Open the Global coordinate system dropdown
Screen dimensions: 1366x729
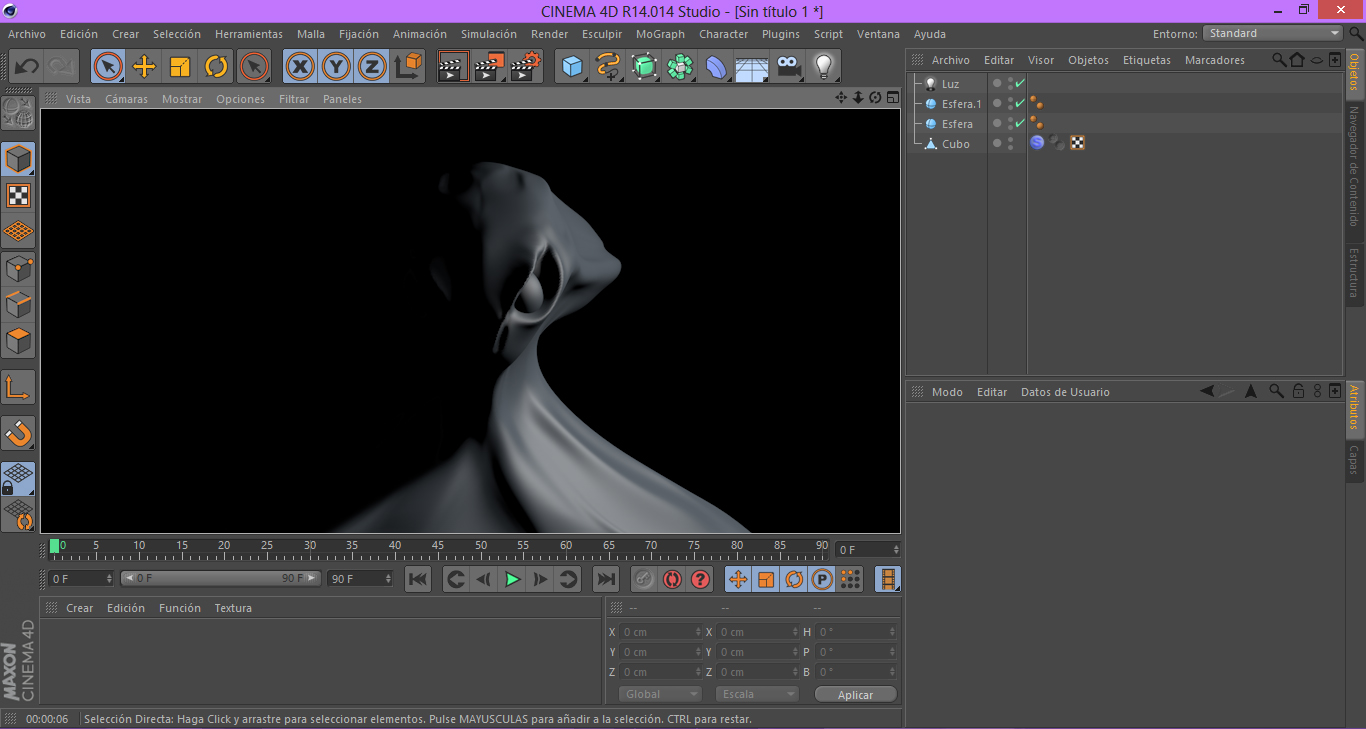[660, 694]
